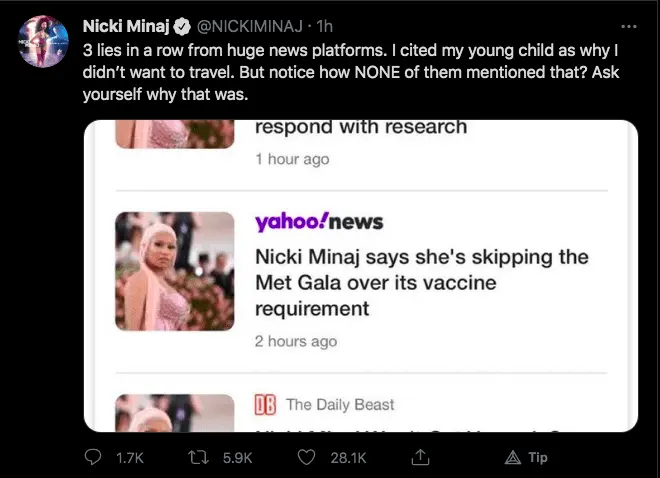Open the @NICKIMINAJ handle link
This screenshot has height=478, width=660.
pos(242,26)
